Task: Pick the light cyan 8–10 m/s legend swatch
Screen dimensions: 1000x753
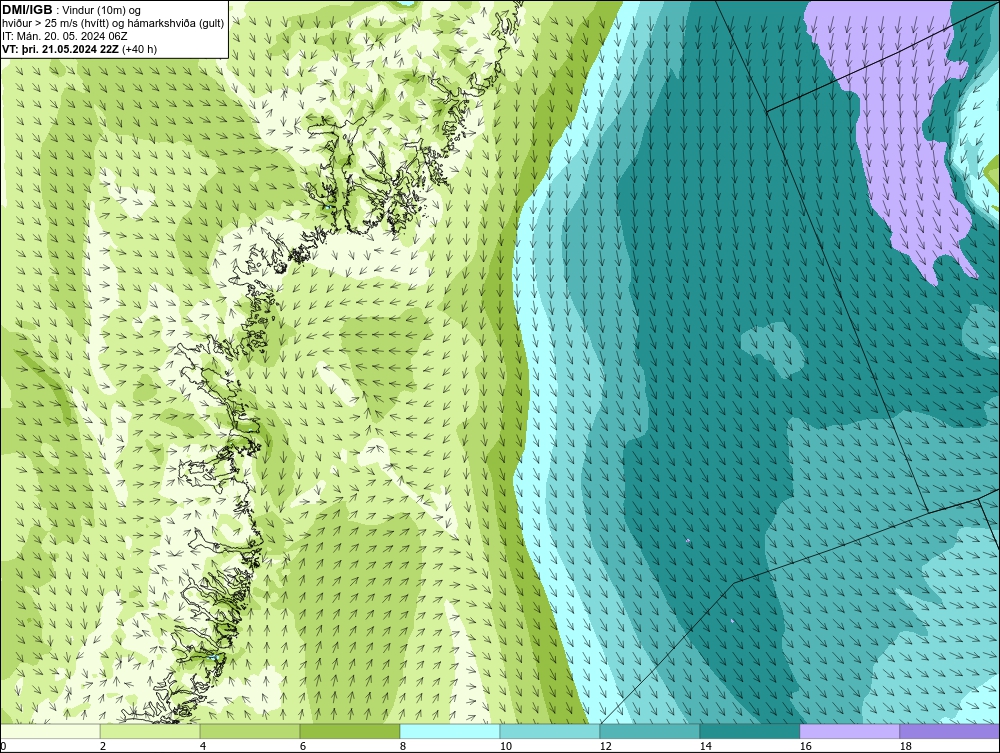Action: (450, 731)
